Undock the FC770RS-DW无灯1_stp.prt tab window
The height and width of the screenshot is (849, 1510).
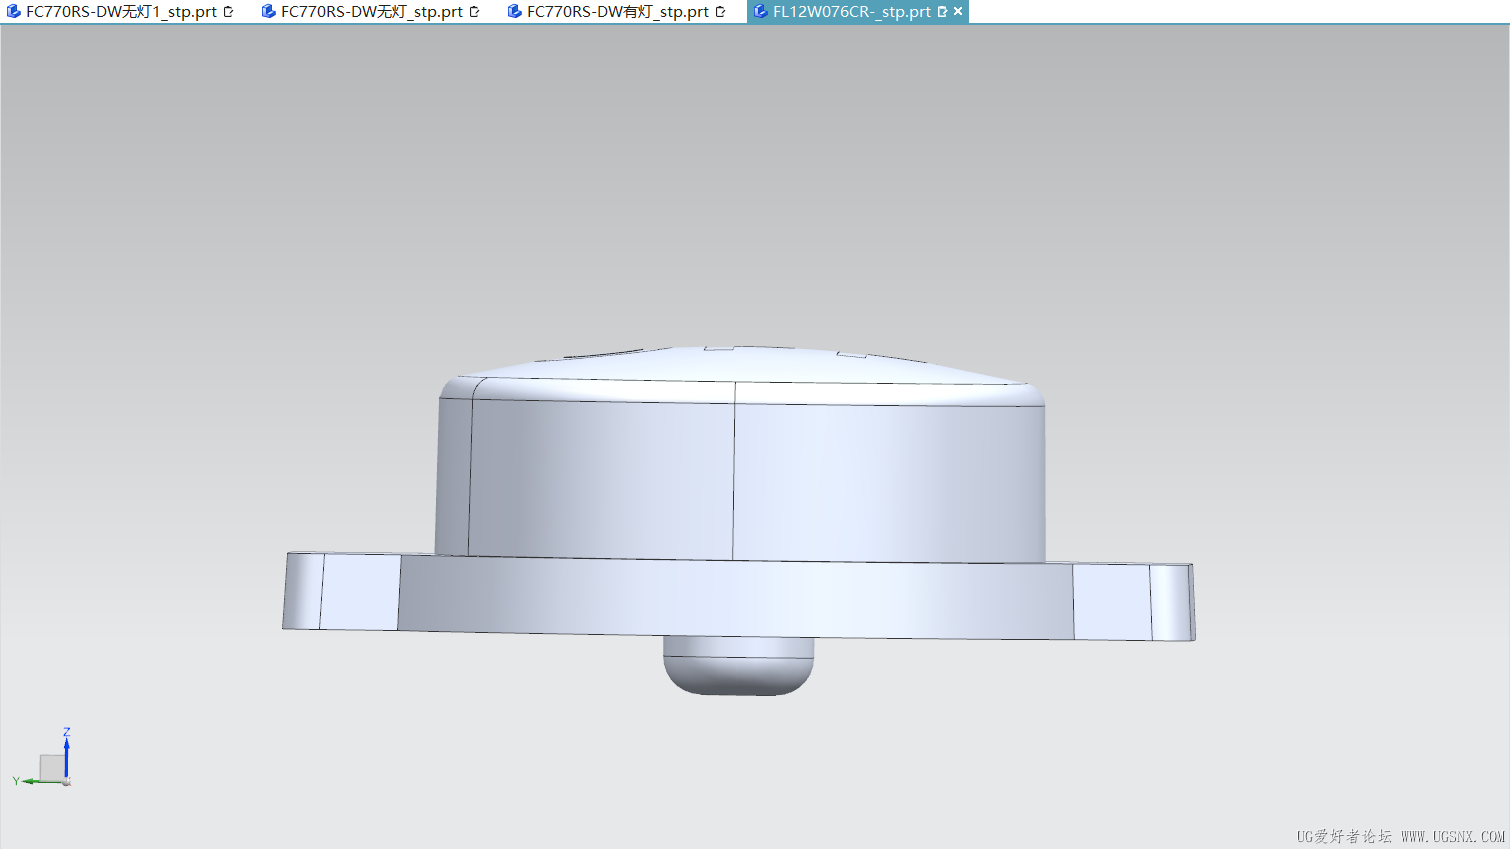(228, 12)
